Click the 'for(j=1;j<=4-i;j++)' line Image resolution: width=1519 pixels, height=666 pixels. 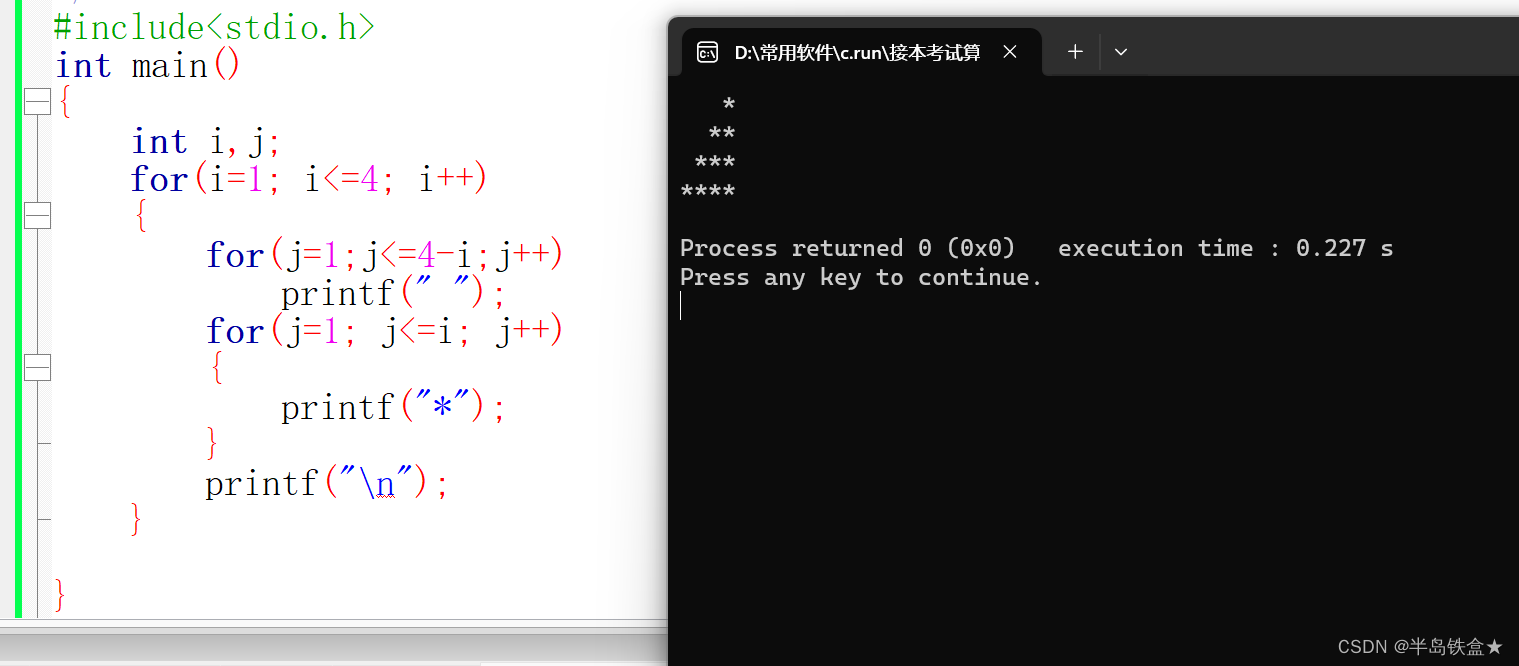[385, 256]
